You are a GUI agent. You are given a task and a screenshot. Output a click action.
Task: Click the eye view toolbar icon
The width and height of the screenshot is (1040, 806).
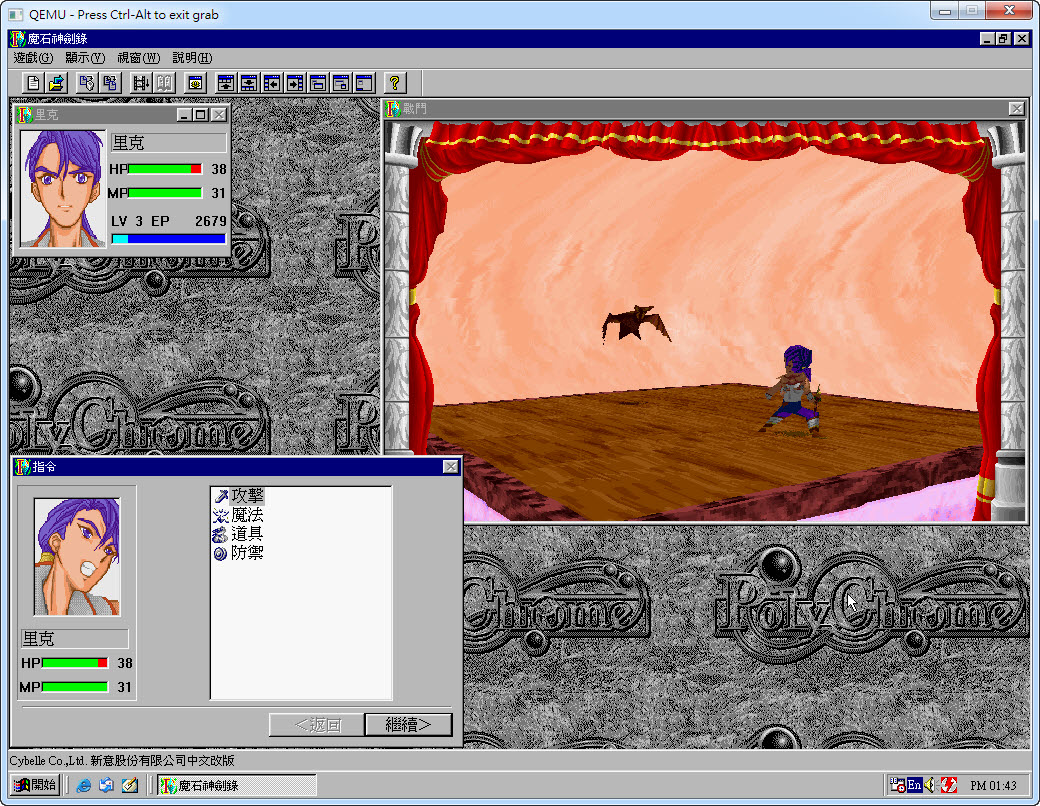195,83
